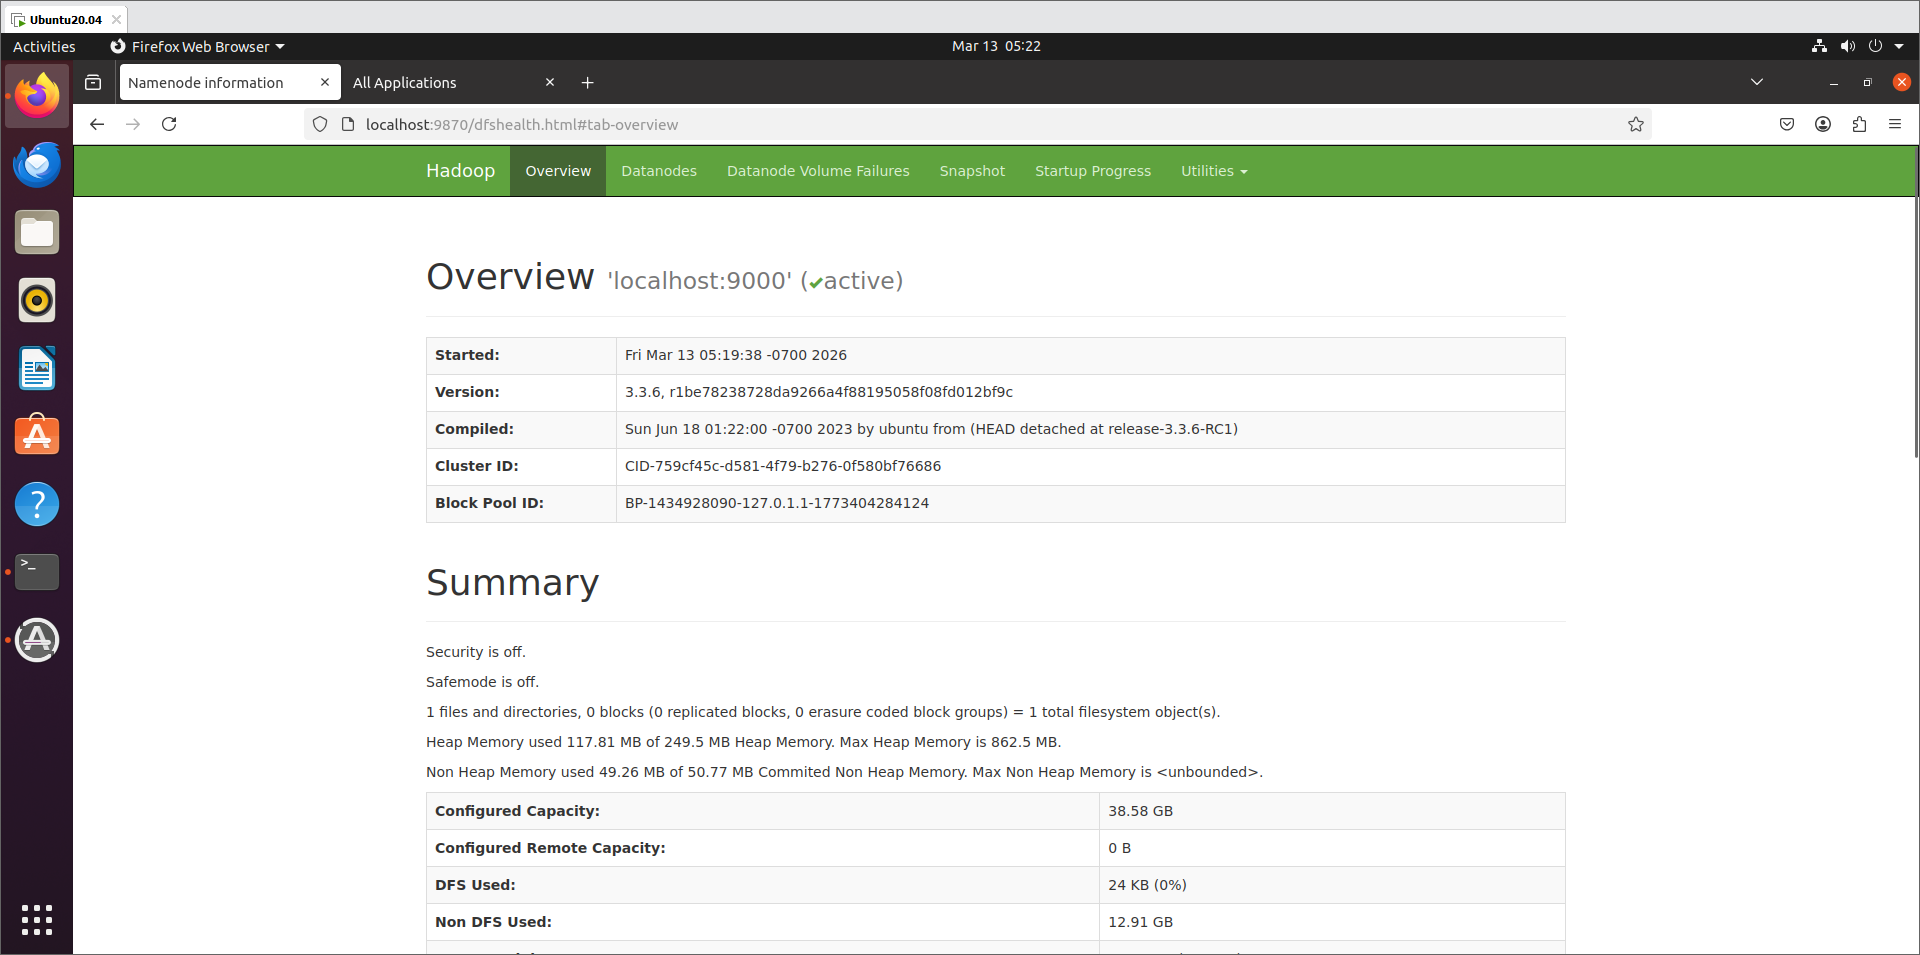The image size is (1920, 955).
Task: Click the Hadoop brand link
Action: [460, 171]
